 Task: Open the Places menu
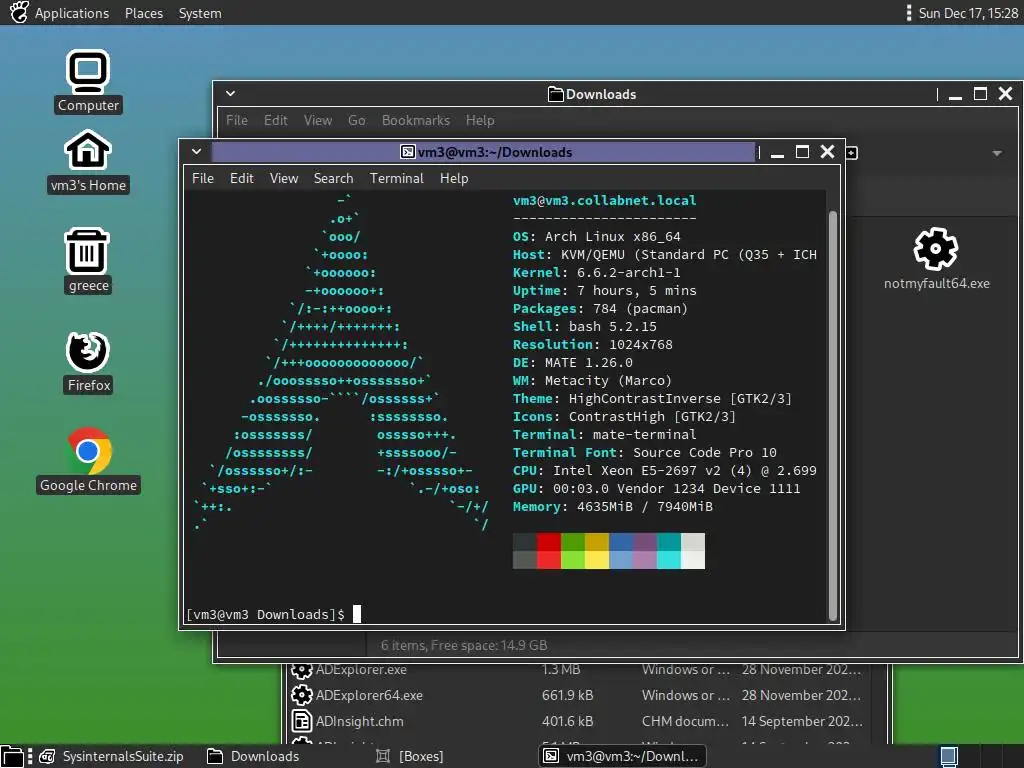pos(144,13)
